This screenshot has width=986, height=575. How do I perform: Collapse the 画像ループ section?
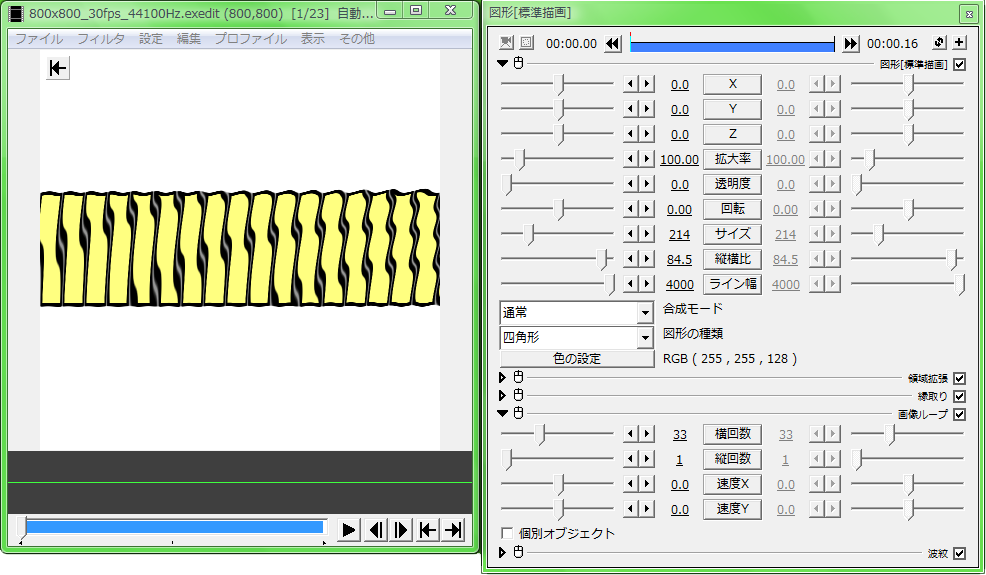click(x=502, y=413)
